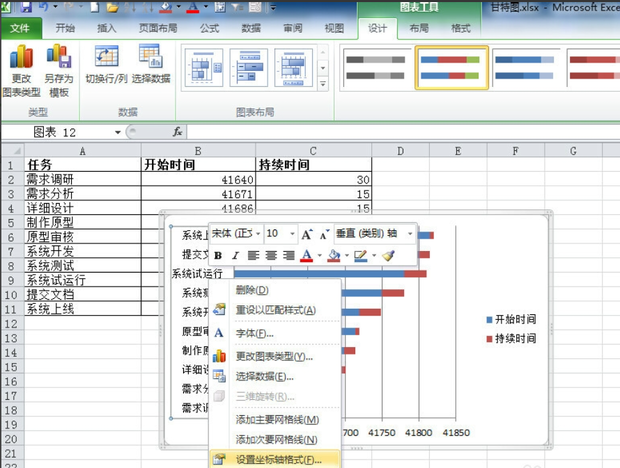Choose the third chart layout thumbnail
This screenshot has width=620, height=468.
293,68
